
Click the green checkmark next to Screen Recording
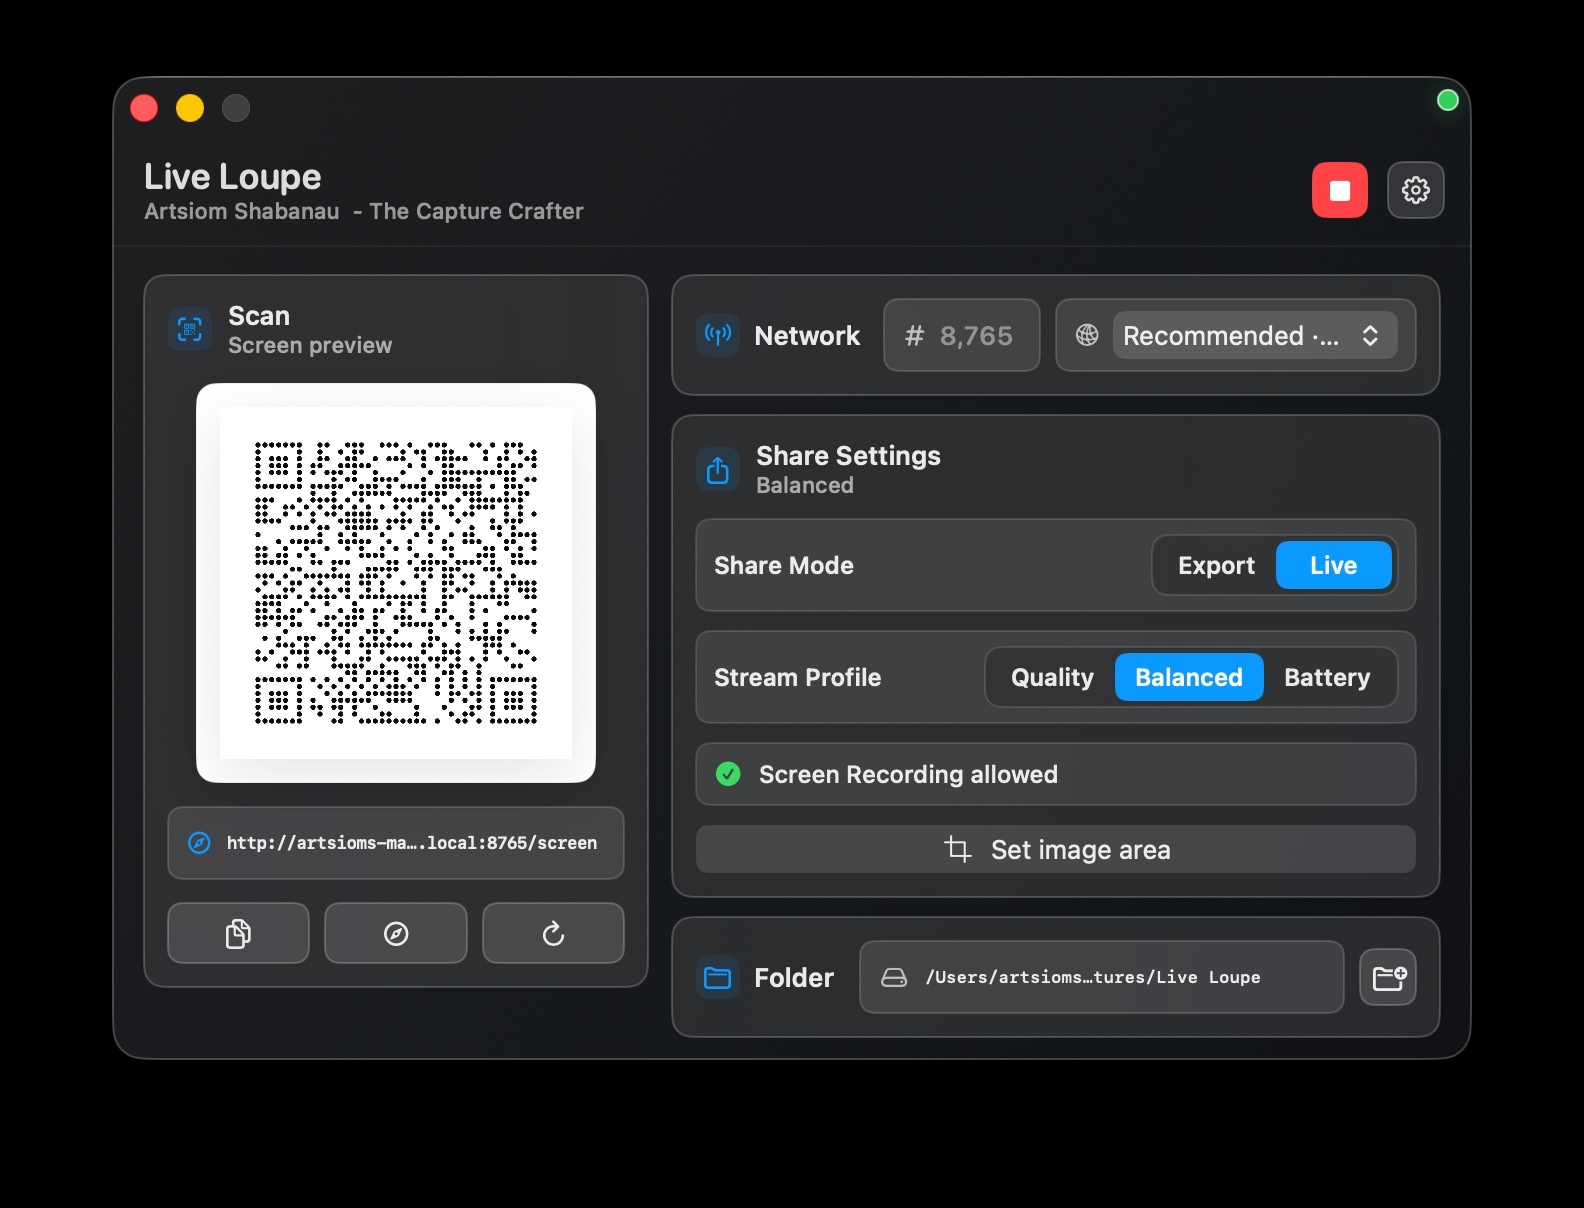click(x=728, y=774)
